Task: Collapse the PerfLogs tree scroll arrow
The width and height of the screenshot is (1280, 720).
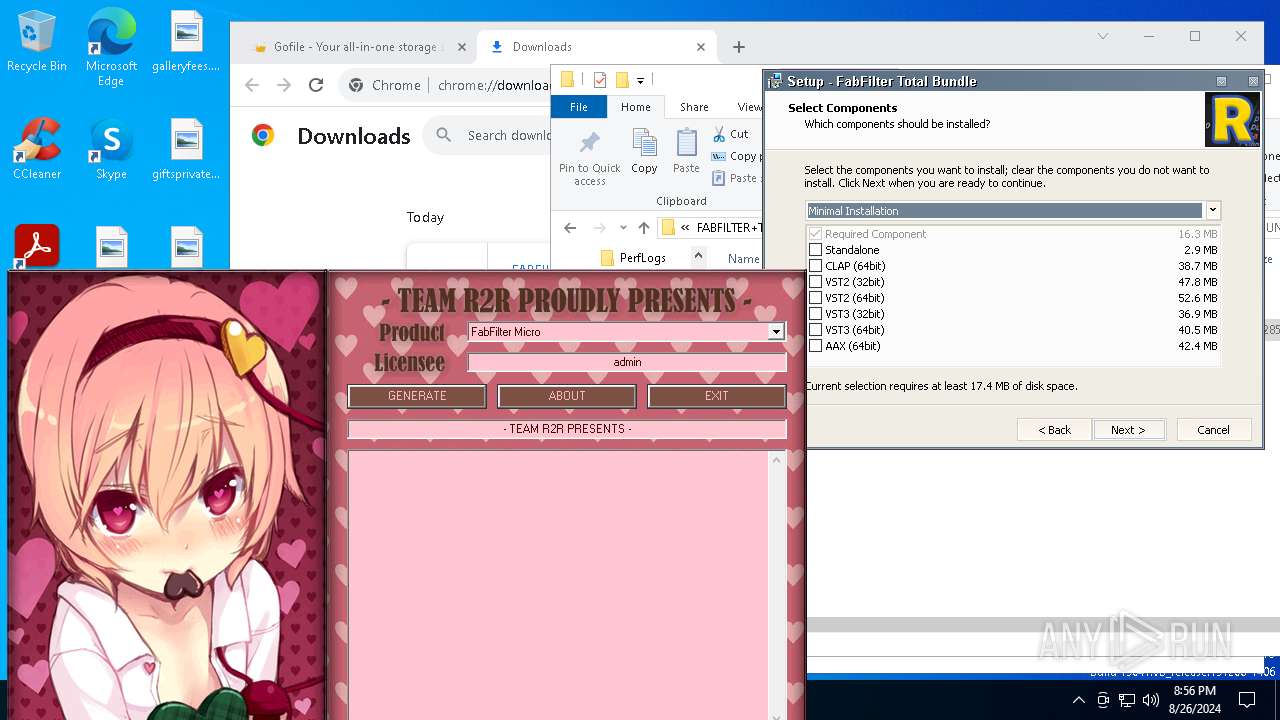Action: [698, 256]
